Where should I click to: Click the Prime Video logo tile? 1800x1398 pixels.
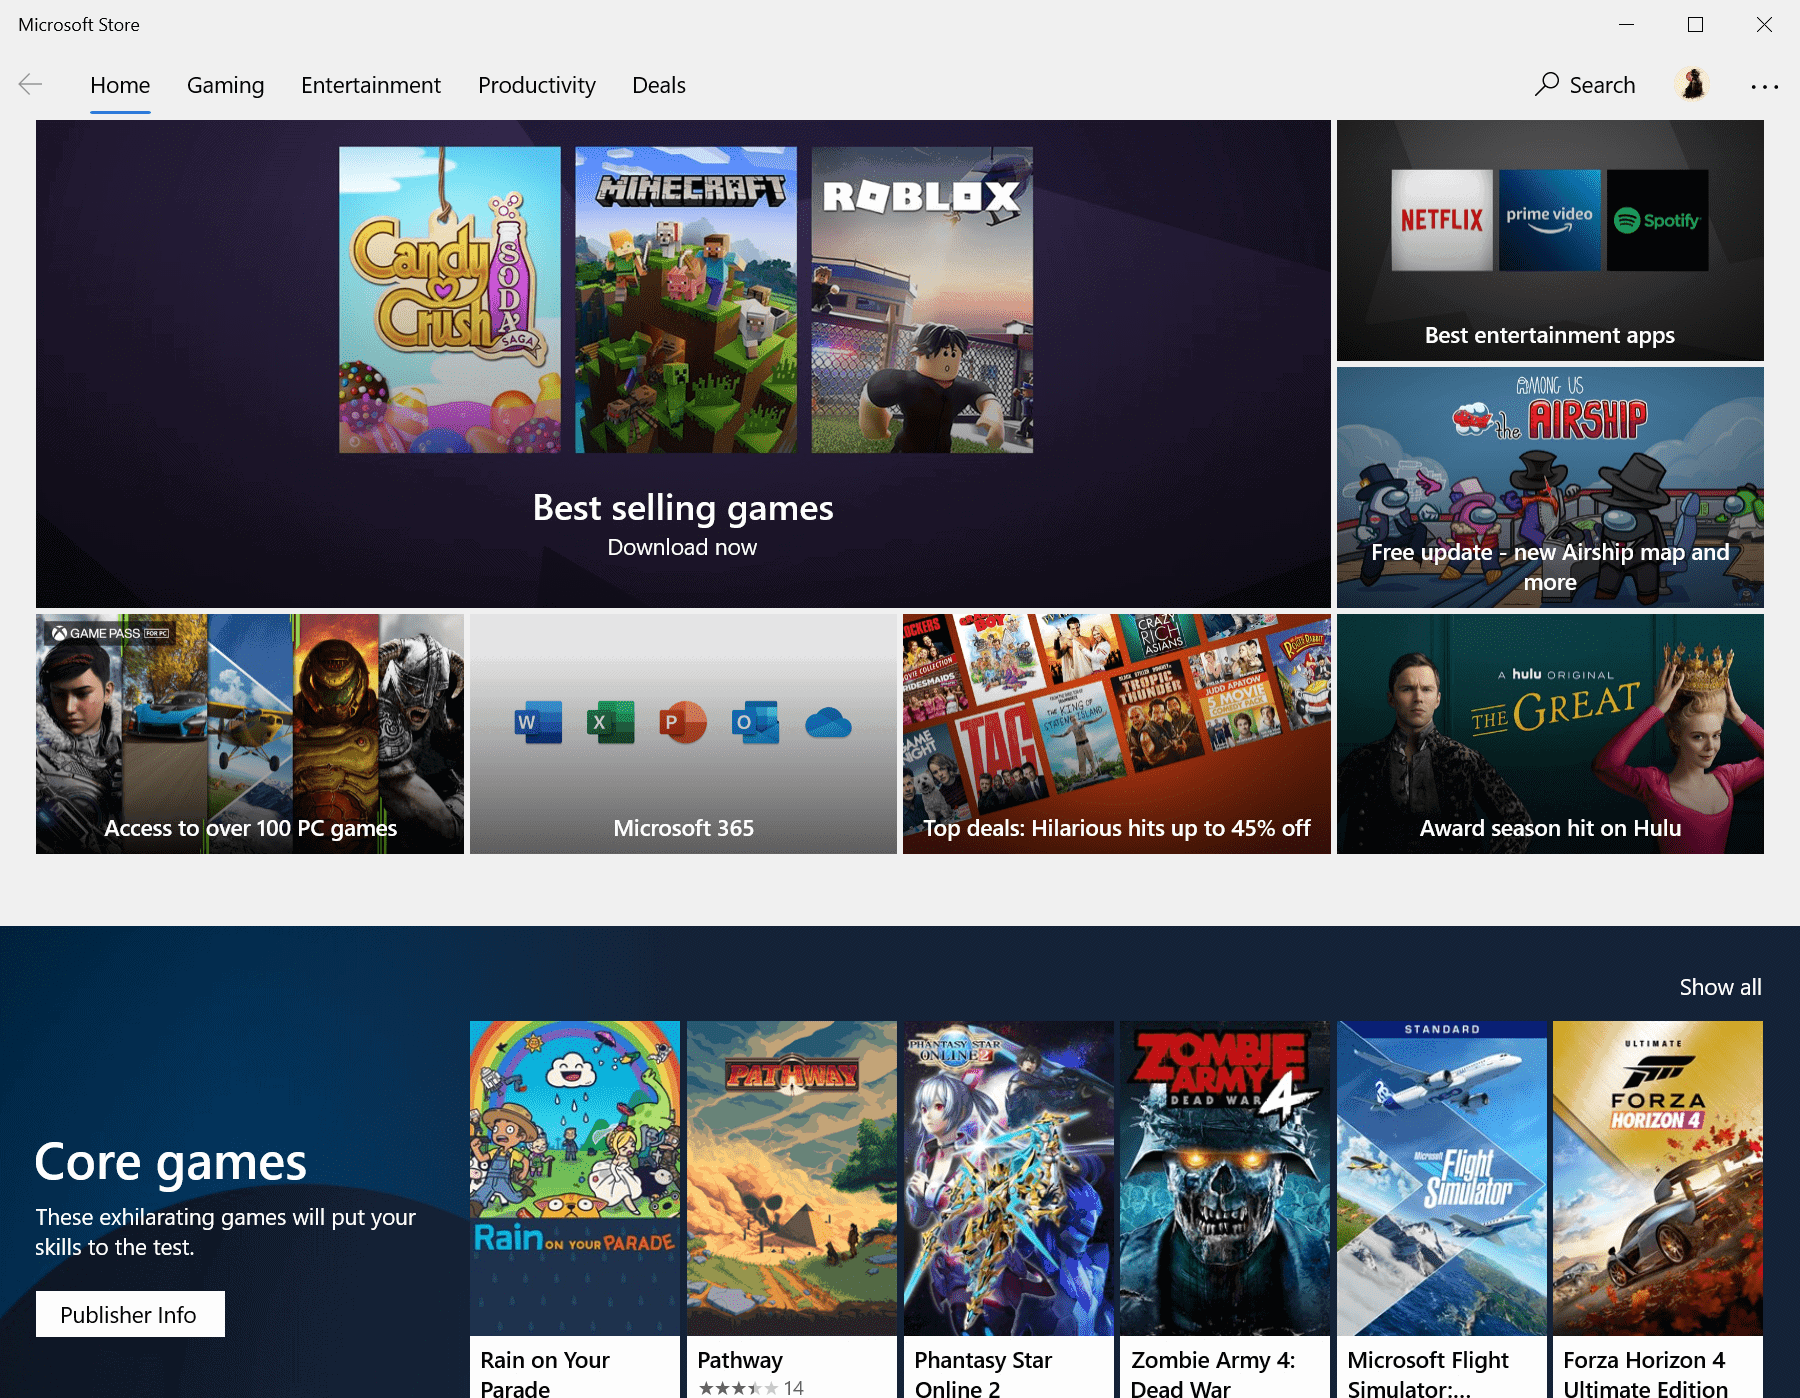1549,219
